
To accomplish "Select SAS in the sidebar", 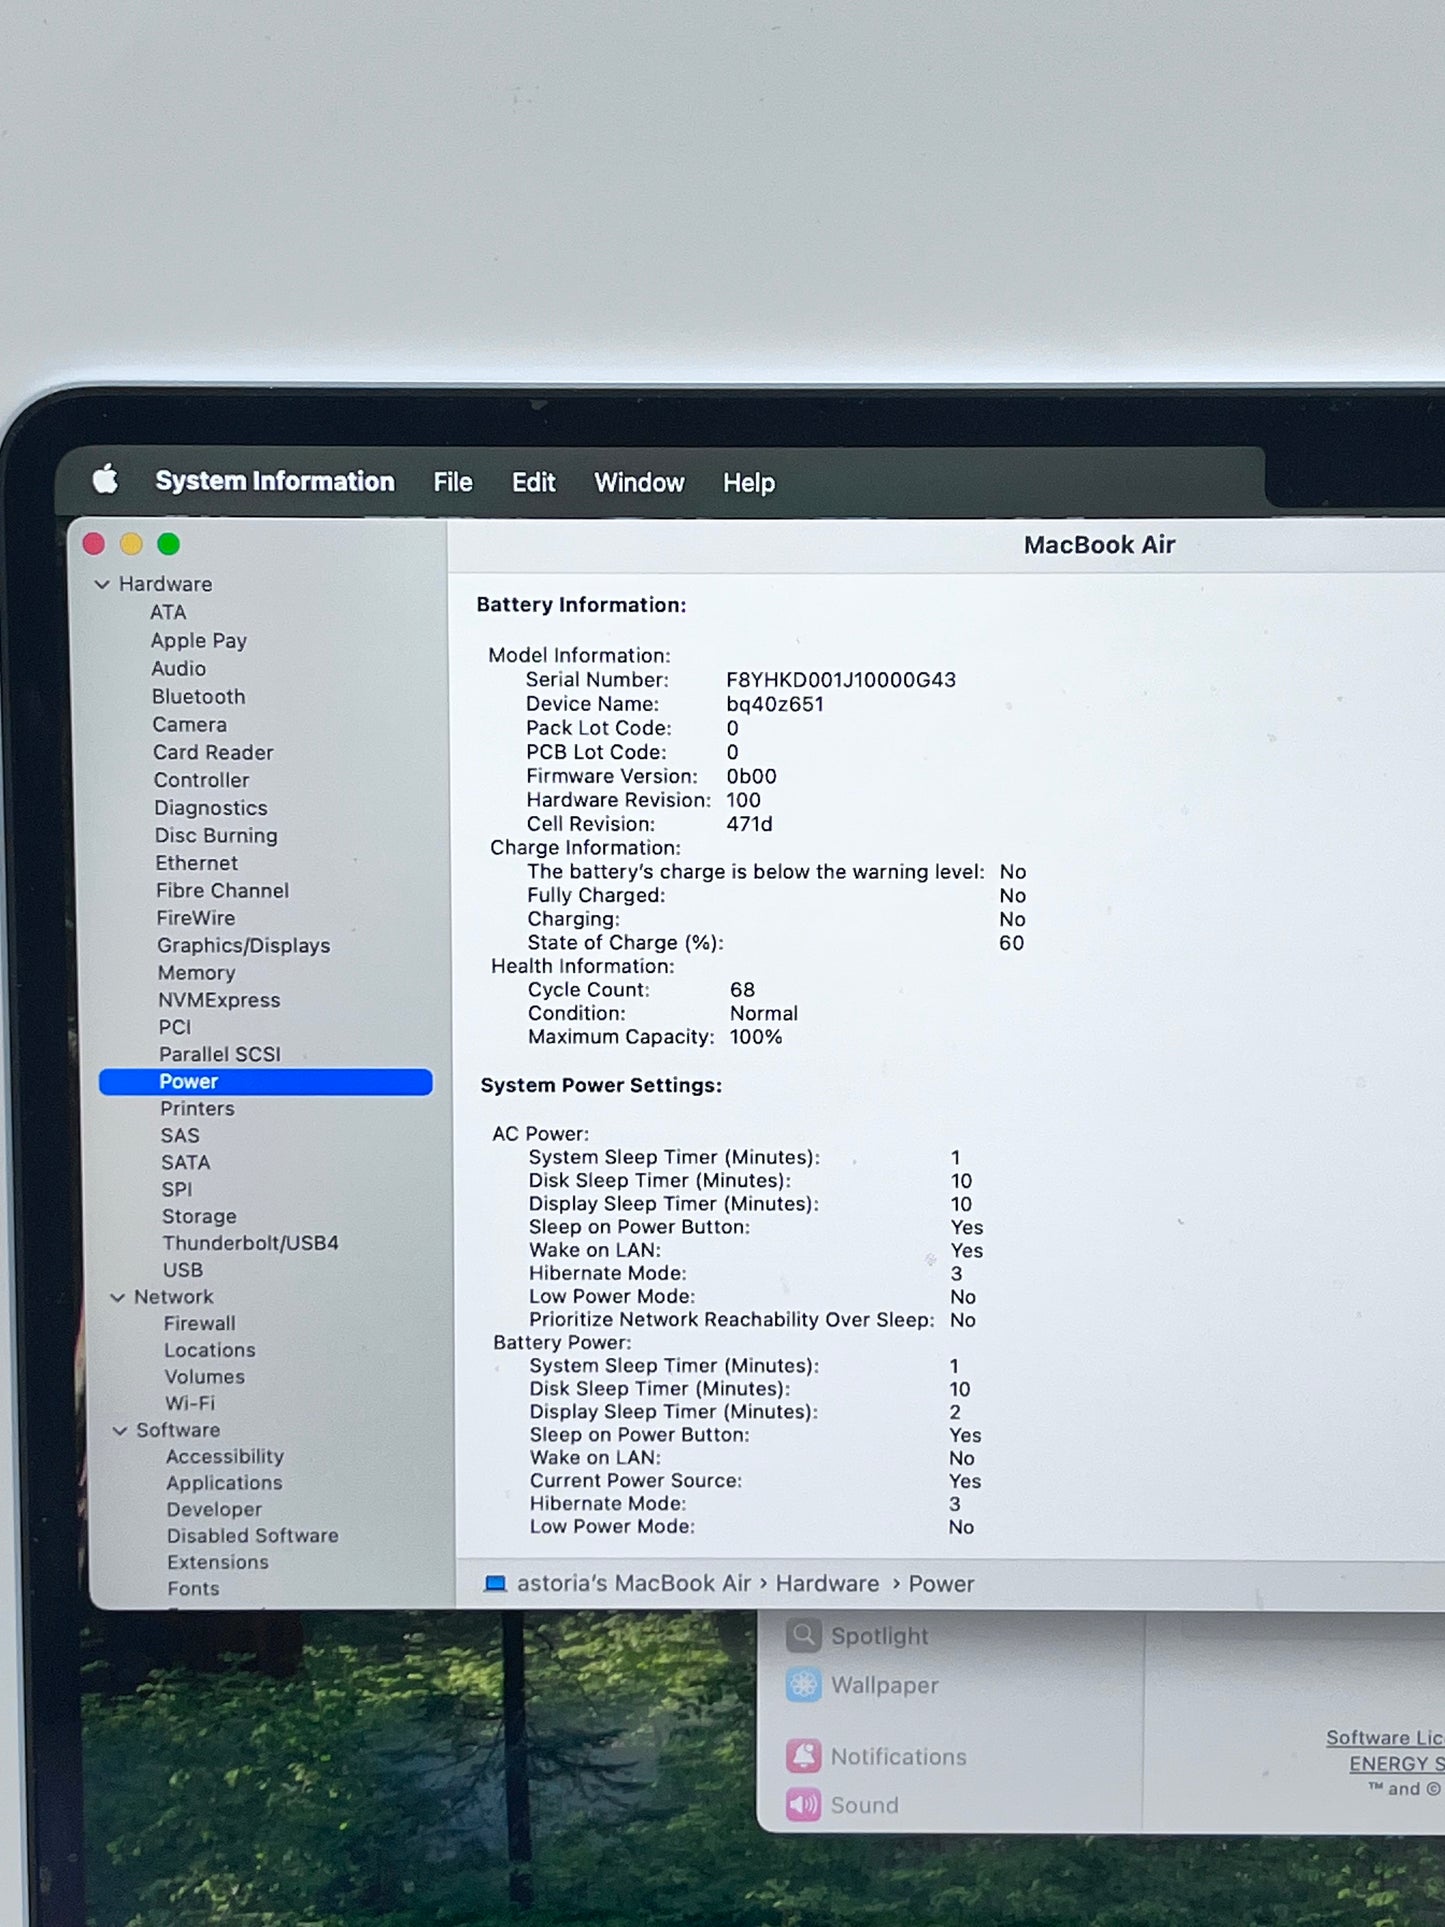I will pyautogui.click(x=180, y=1136).
